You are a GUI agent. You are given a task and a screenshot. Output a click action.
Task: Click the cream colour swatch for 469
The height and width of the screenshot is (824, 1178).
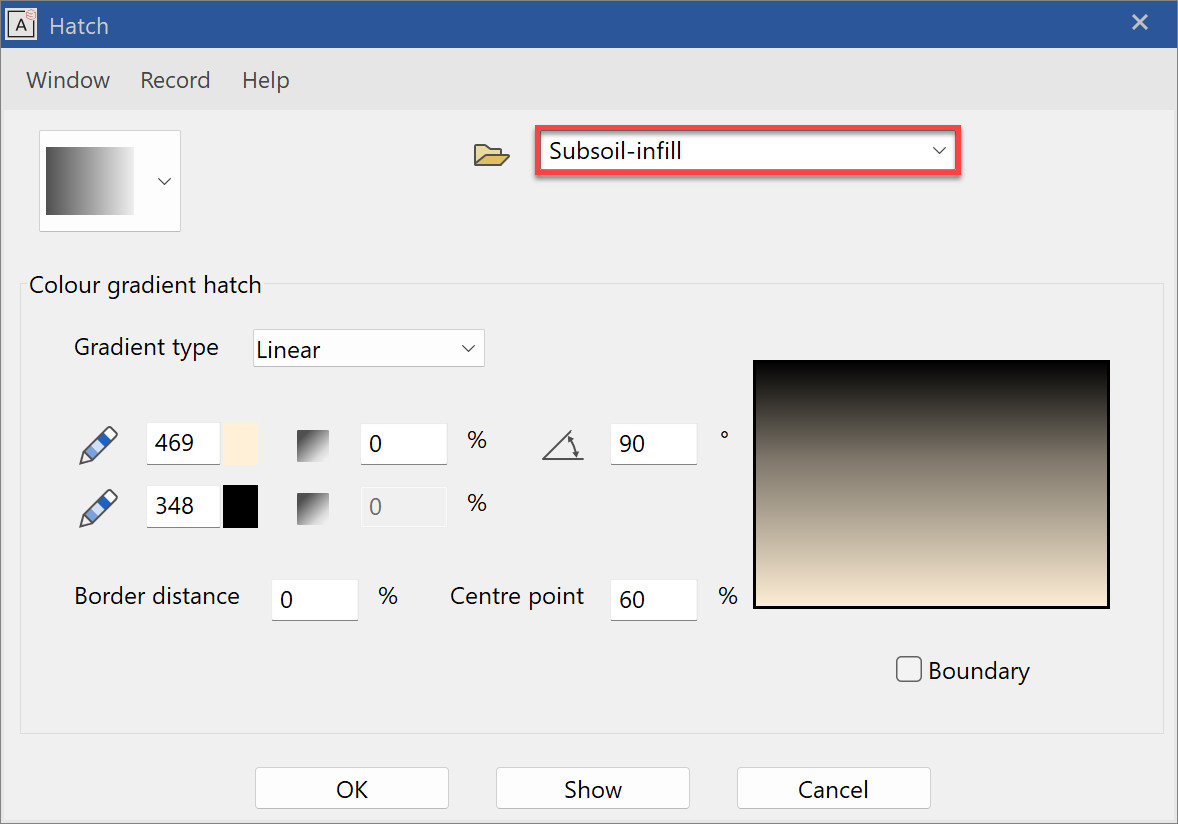tap(240, 443)
